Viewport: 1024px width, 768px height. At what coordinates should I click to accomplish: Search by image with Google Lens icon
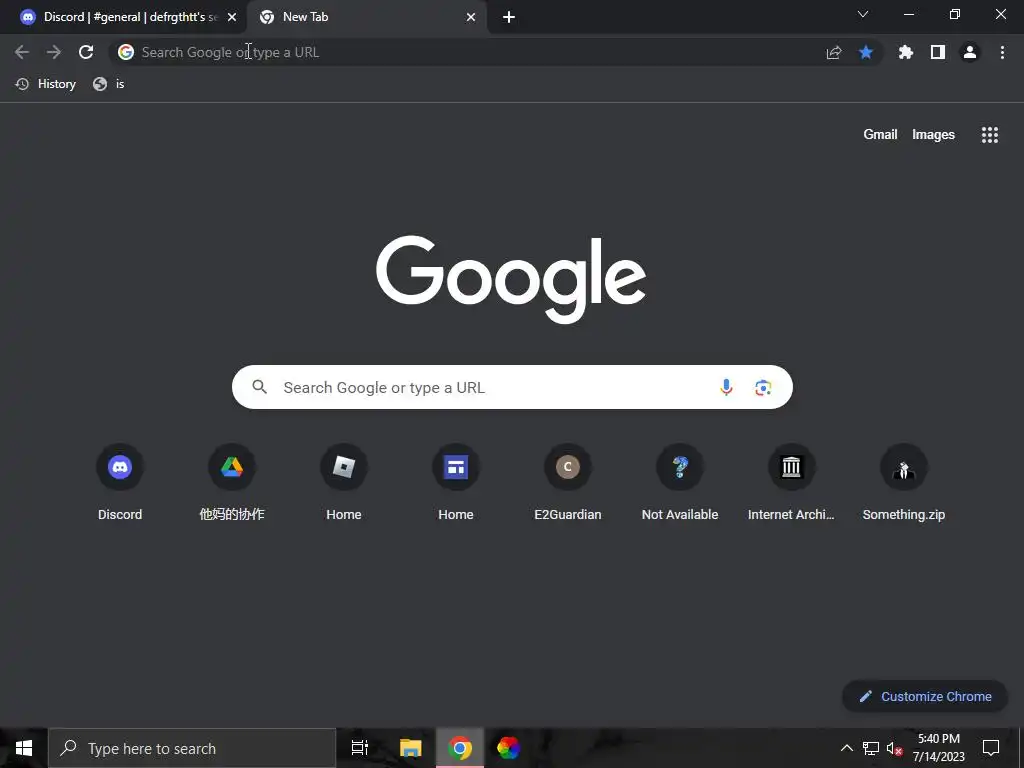763,387
